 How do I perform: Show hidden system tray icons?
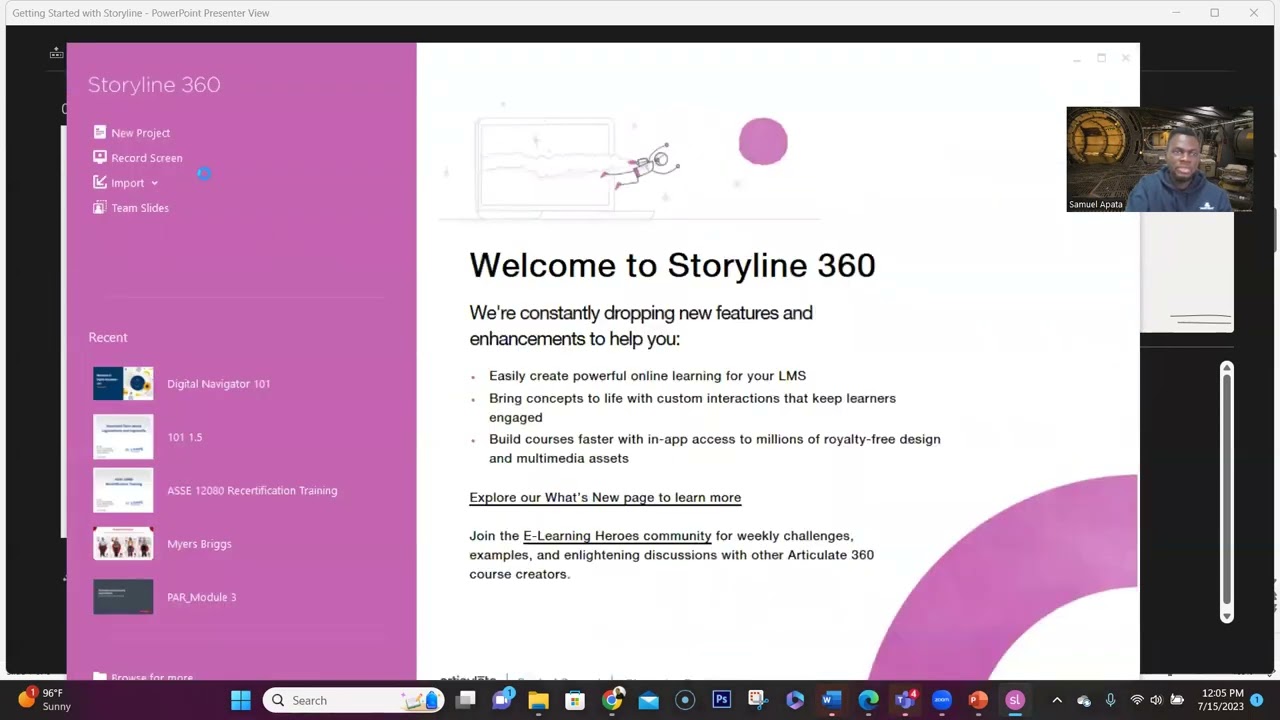pyautogui.click(x=1057, y=700)
